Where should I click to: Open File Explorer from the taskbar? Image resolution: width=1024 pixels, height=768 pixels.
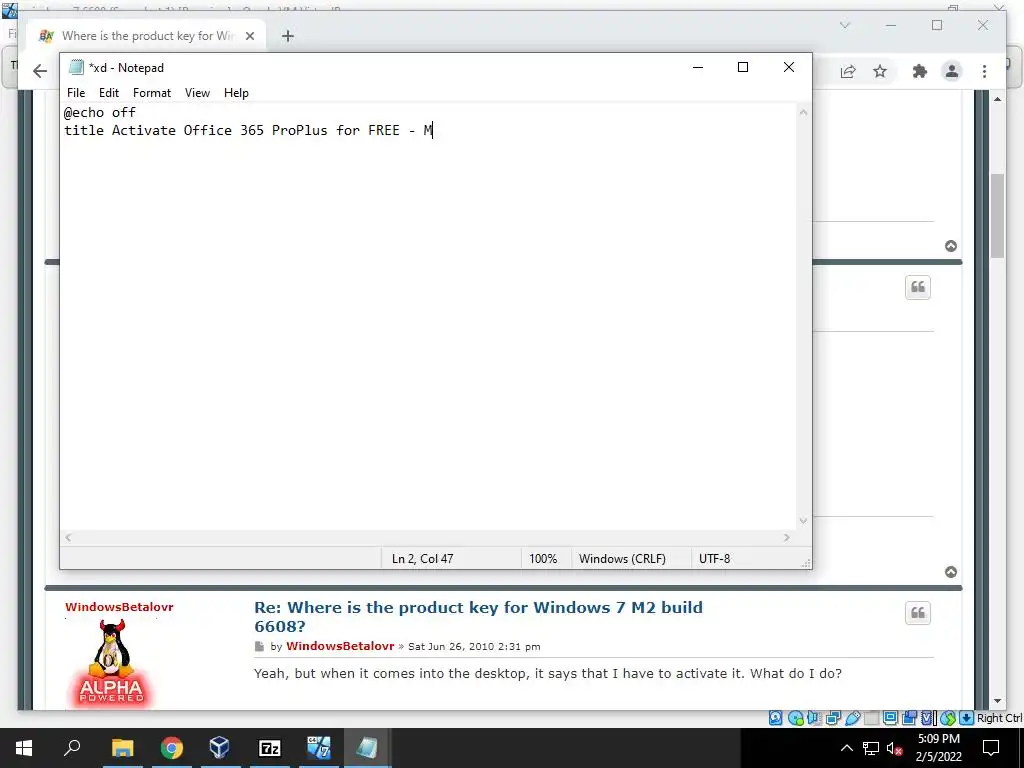[x=122, y=748]
